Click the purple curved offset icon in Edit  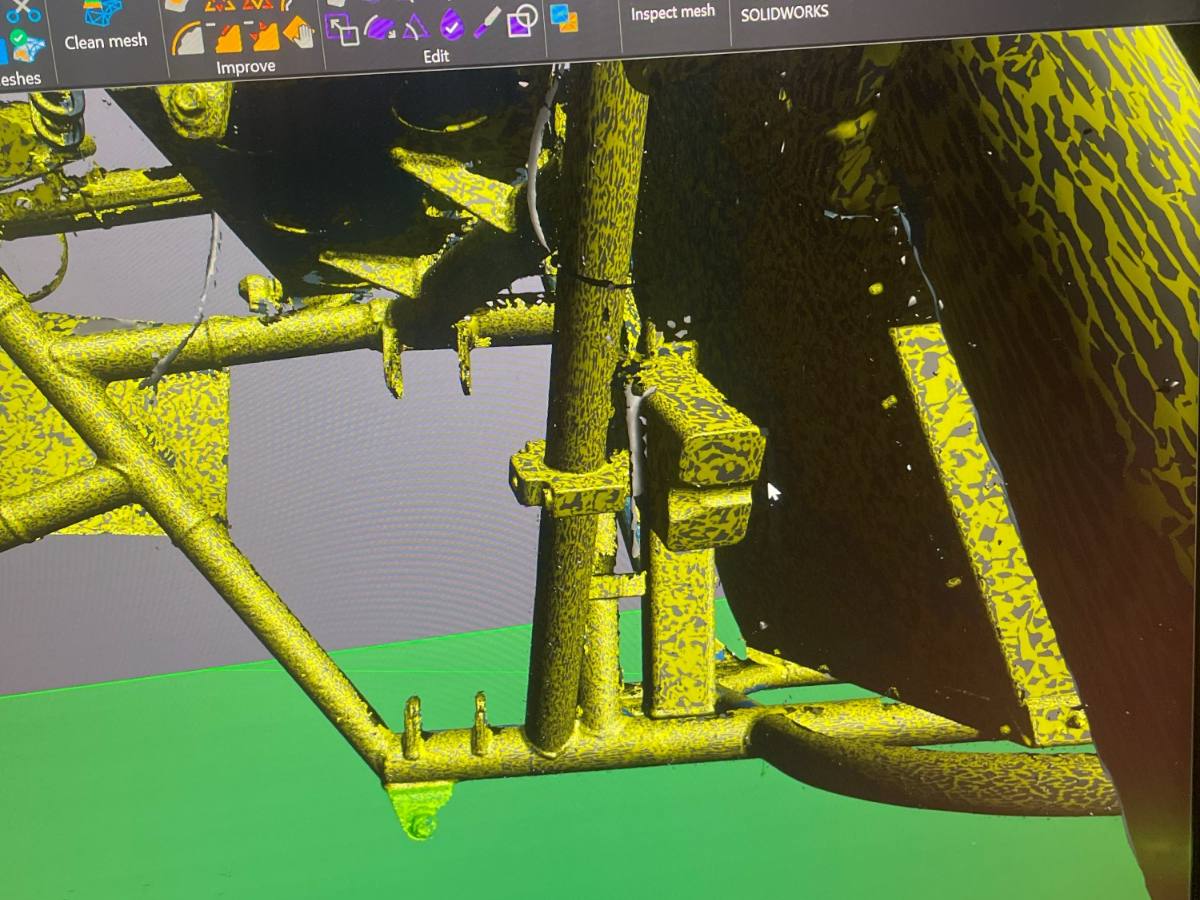pyautogui.click(x=380, y=27)
